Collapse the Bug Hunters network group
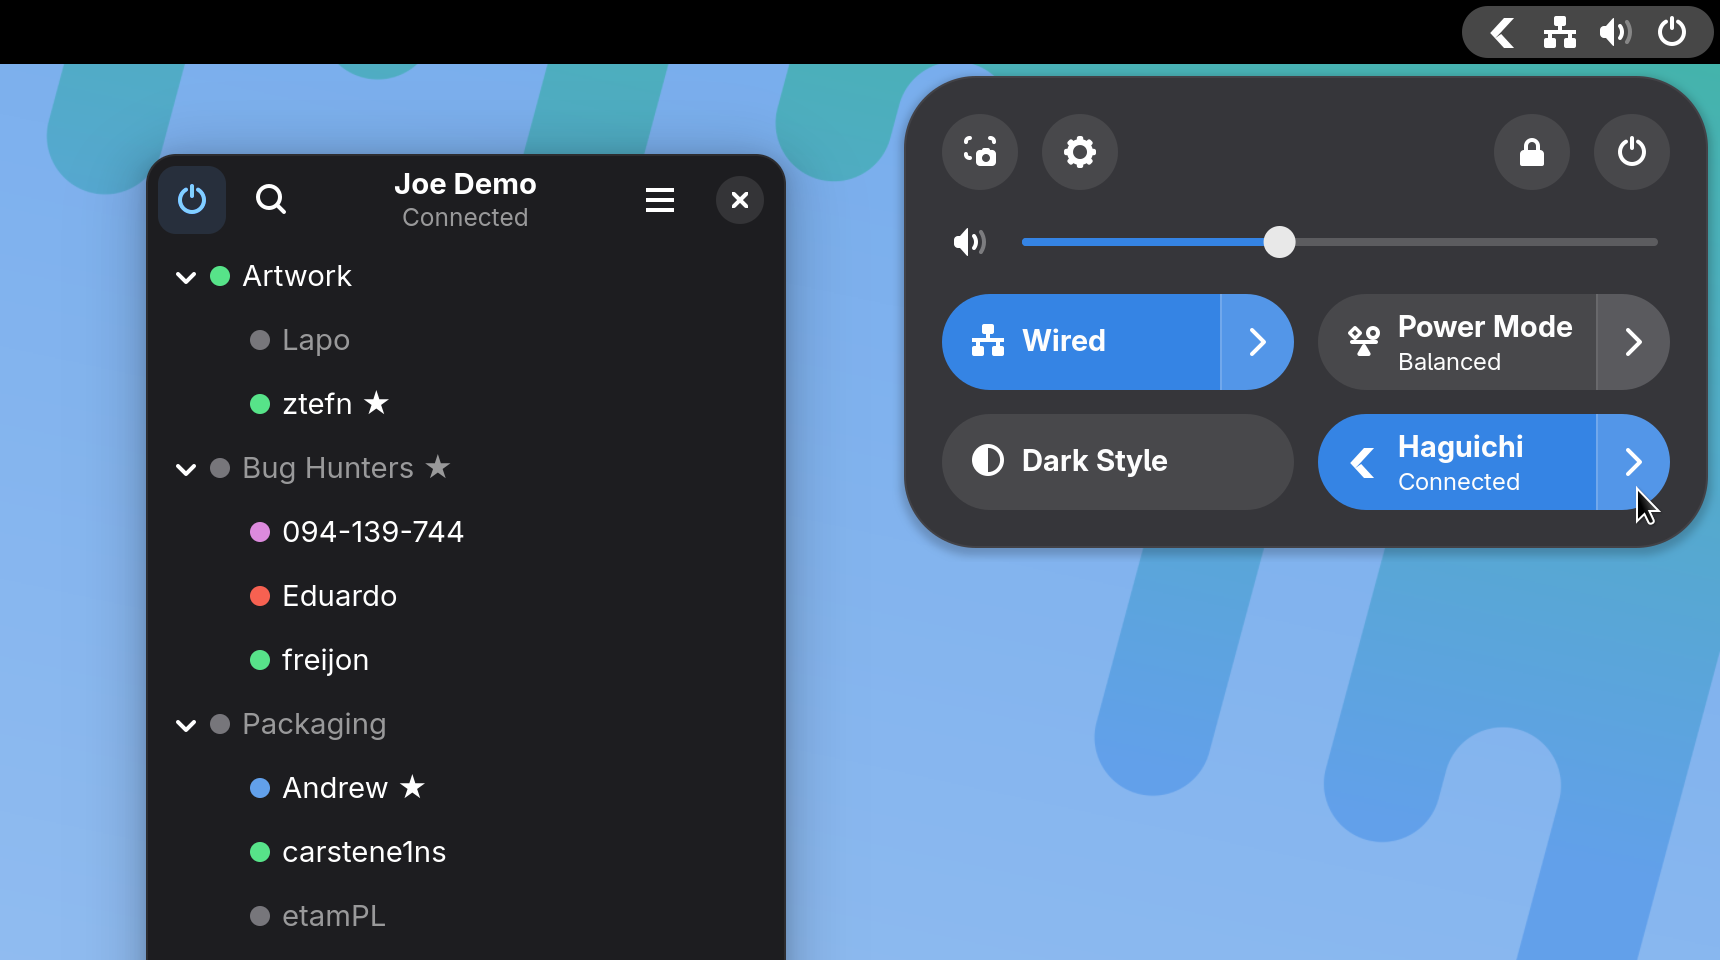The height and width of the screenshot is (960, 1720). pyautogui.click(x=186, y=469)
